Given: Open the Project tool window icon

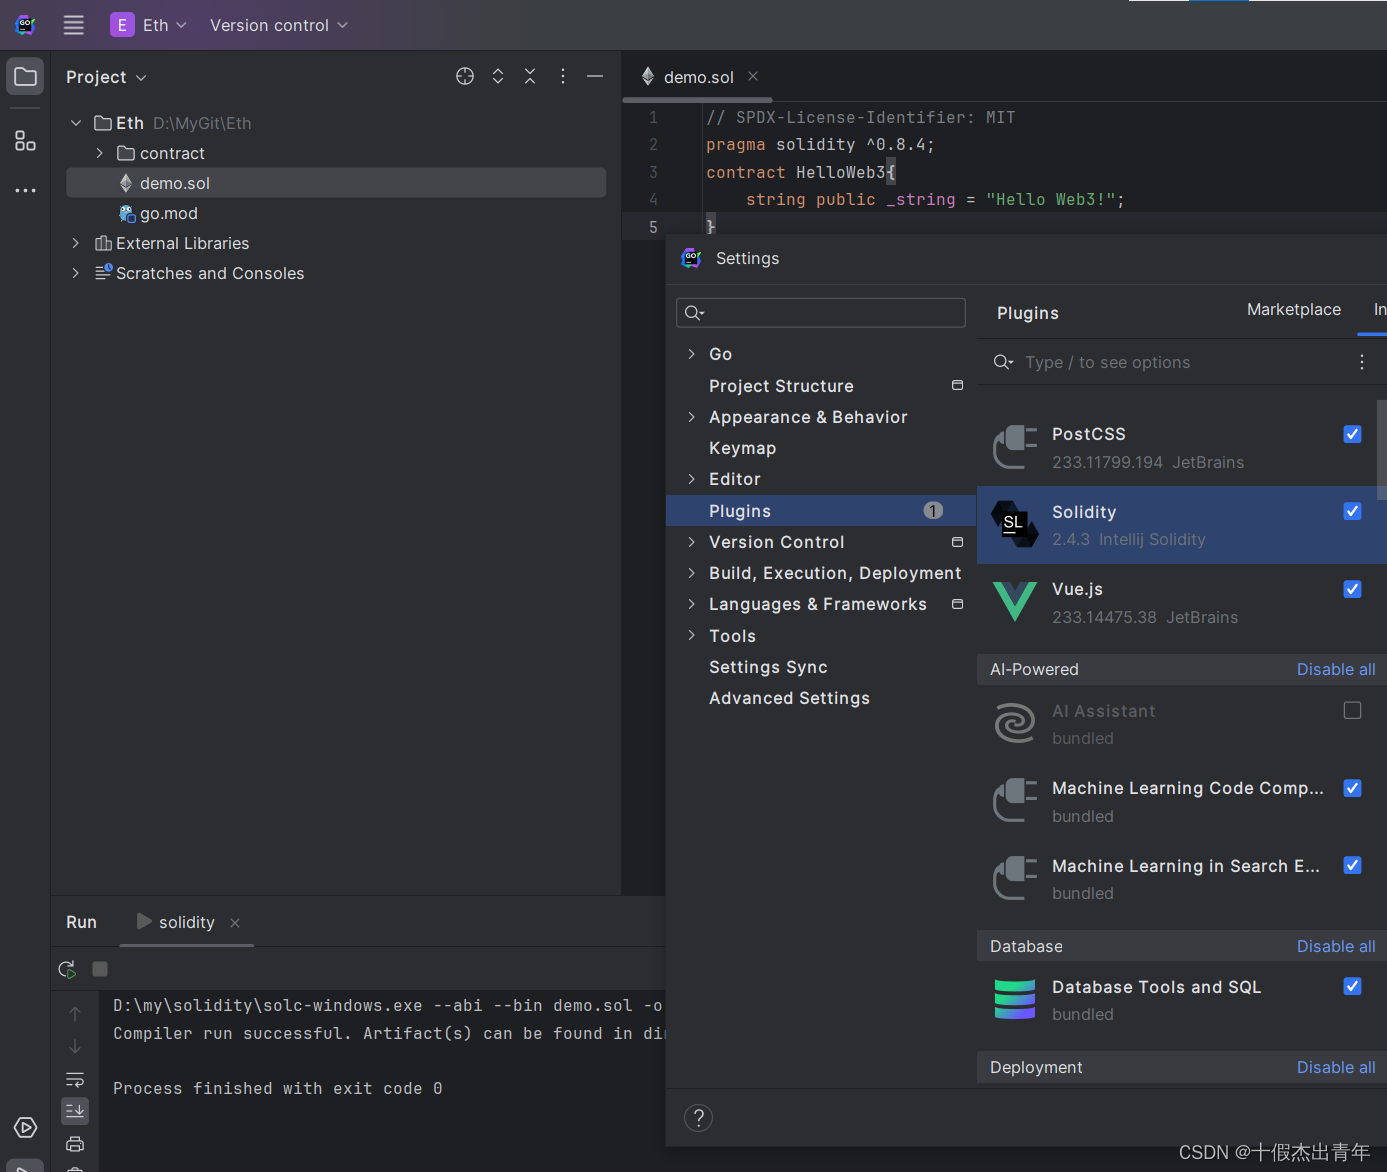Looking at the screenshot, I should [26, 77].
